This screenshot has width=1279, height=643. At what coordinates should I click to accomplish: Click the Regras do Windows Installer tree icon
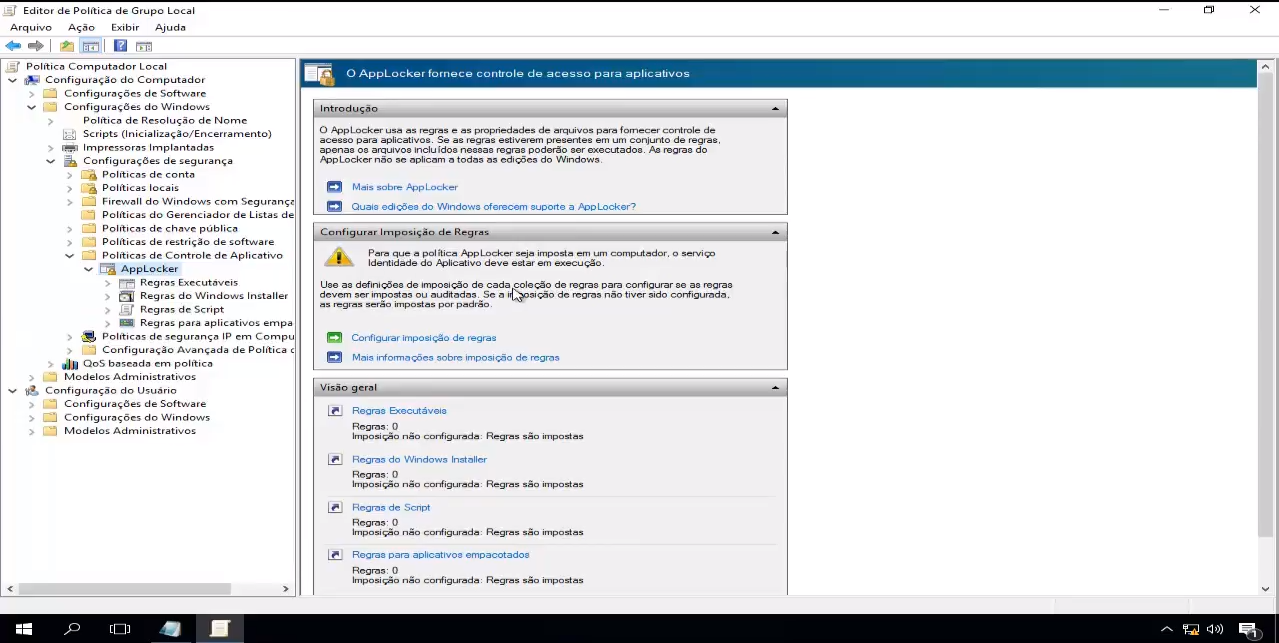127,296
